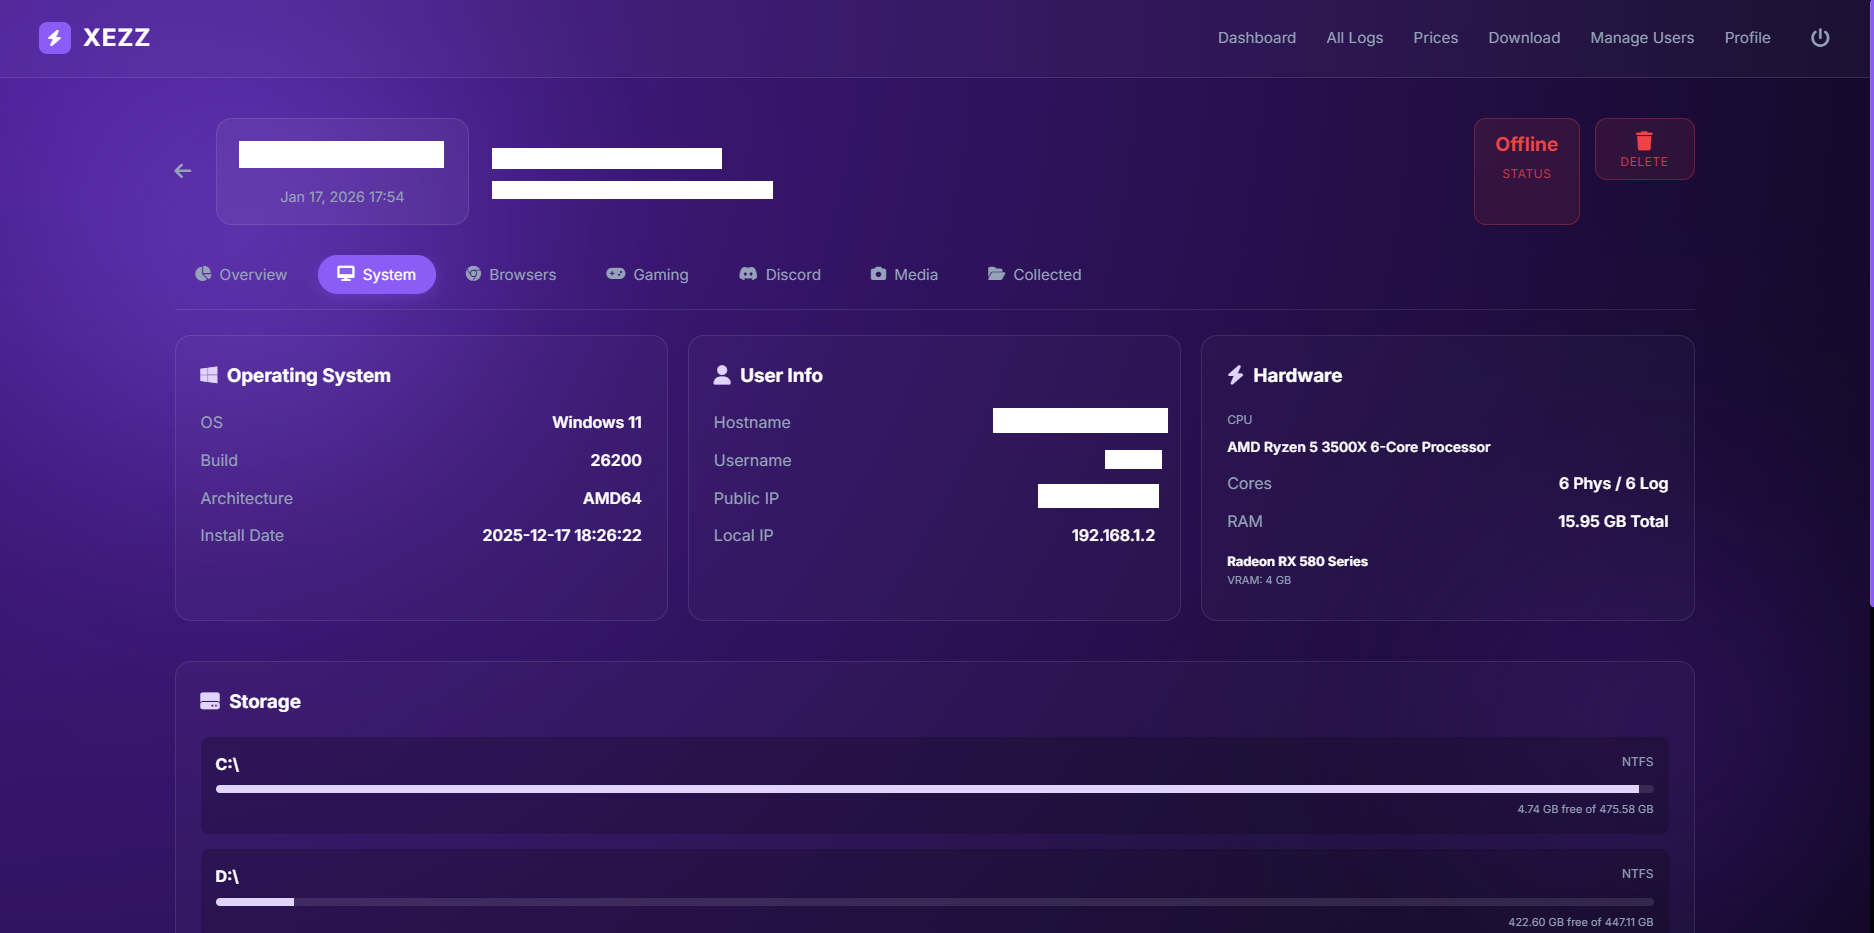Image resolution: width=1874 pixels, height=933 pixels.
Task: Click the C:\ drive usage bar
Action: click(x=934, y=789)
